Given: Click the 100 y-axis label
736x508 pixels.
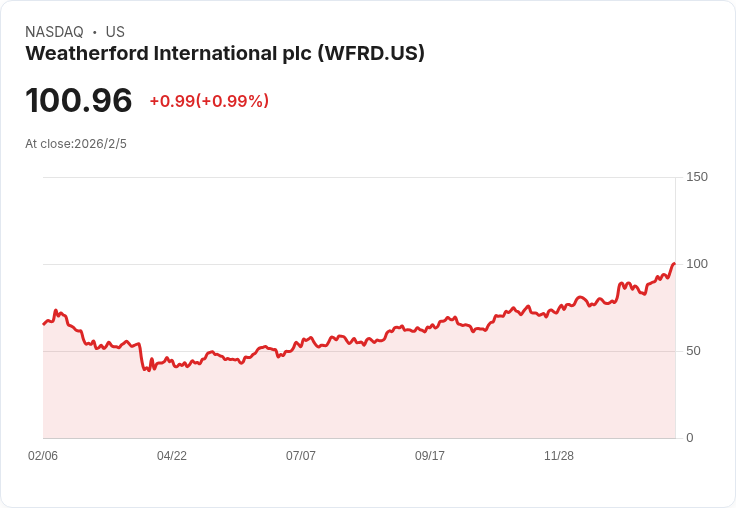Looking at the screenshot, I should 697,264.
